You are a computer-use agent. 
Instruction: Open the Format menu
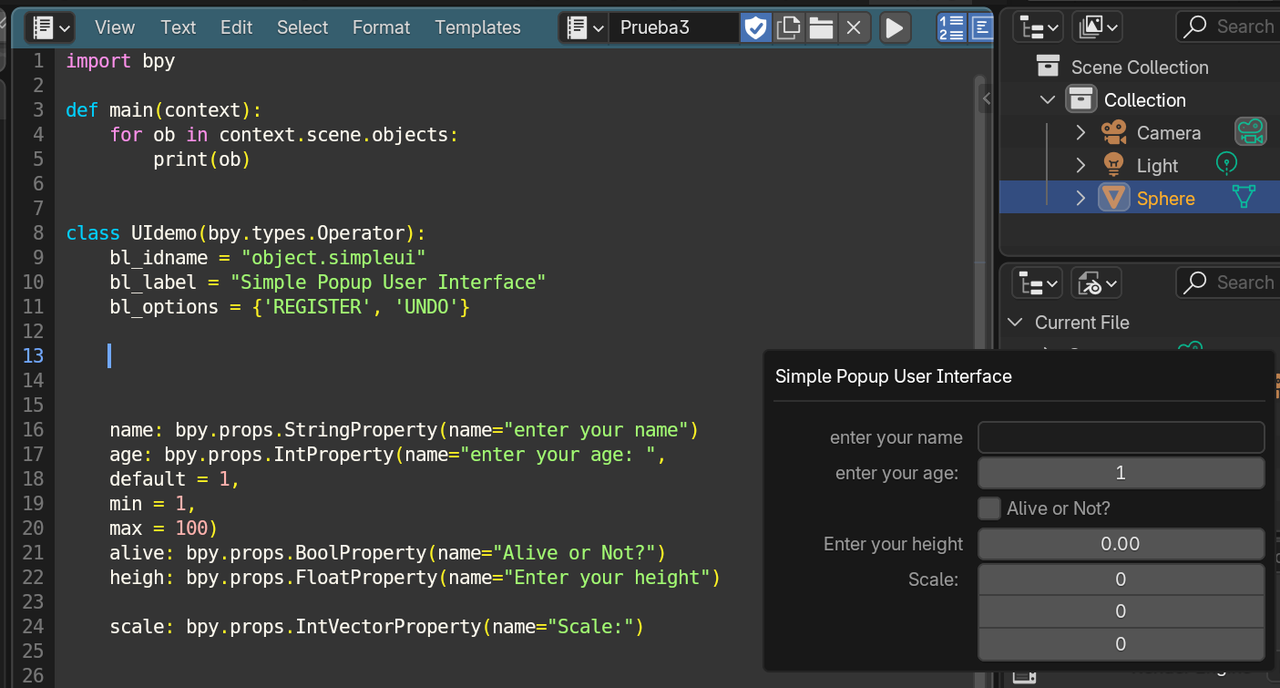[381, 27]
